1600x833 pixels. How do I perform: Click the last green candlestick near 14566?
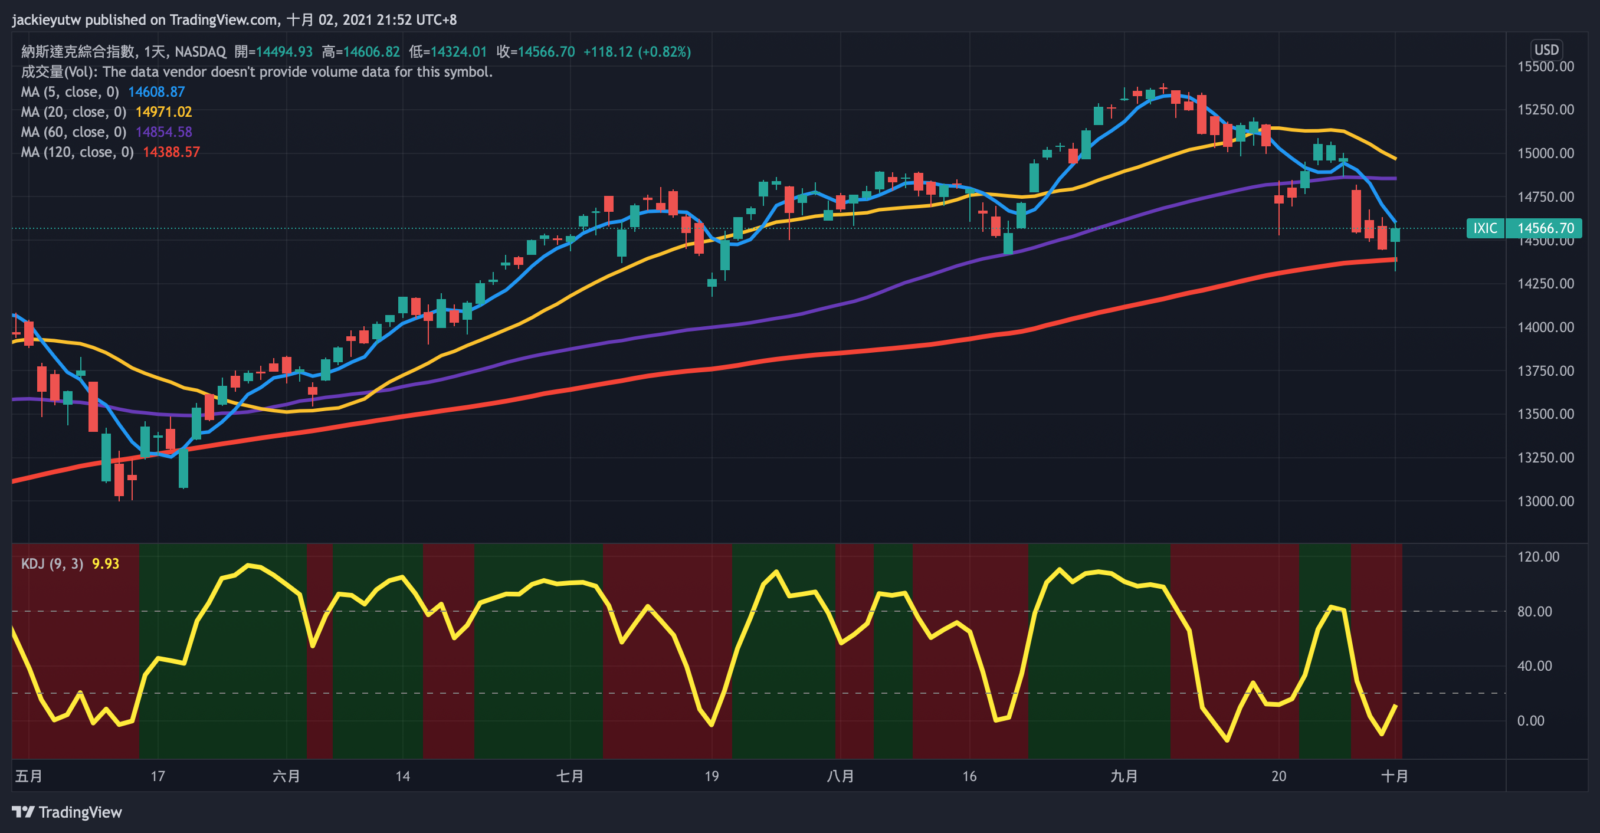(1395, 235)
